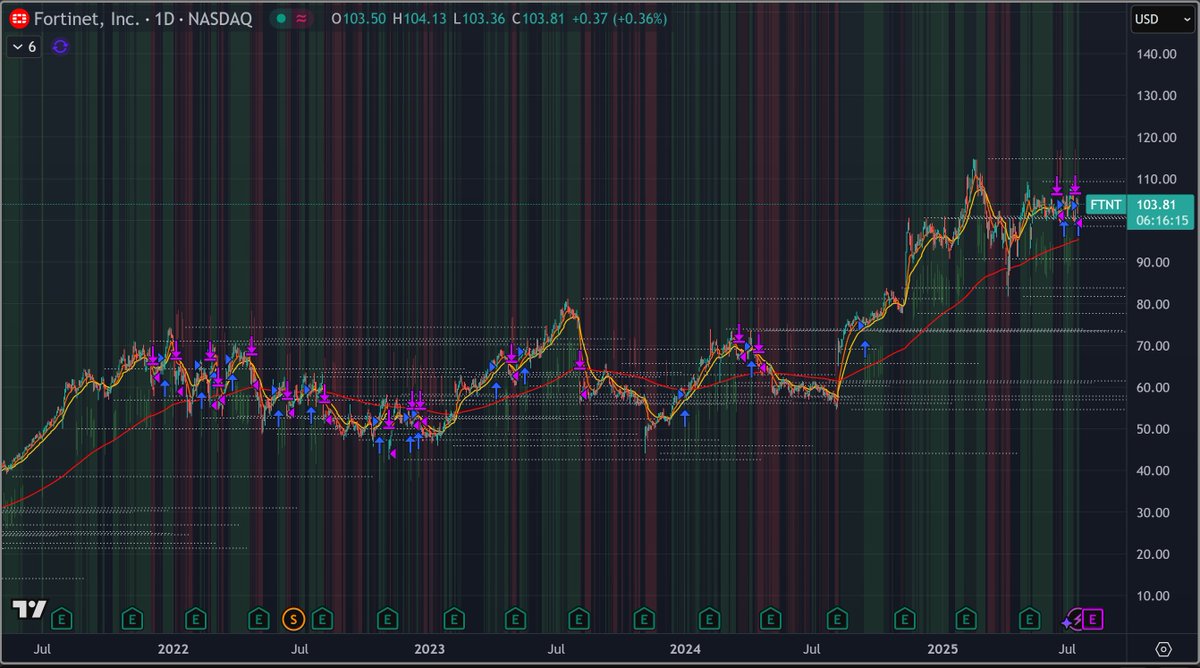Screen dimensions: 1200x668
Task: Click the last earnings E marker before 2025
Action: point(903,619)
